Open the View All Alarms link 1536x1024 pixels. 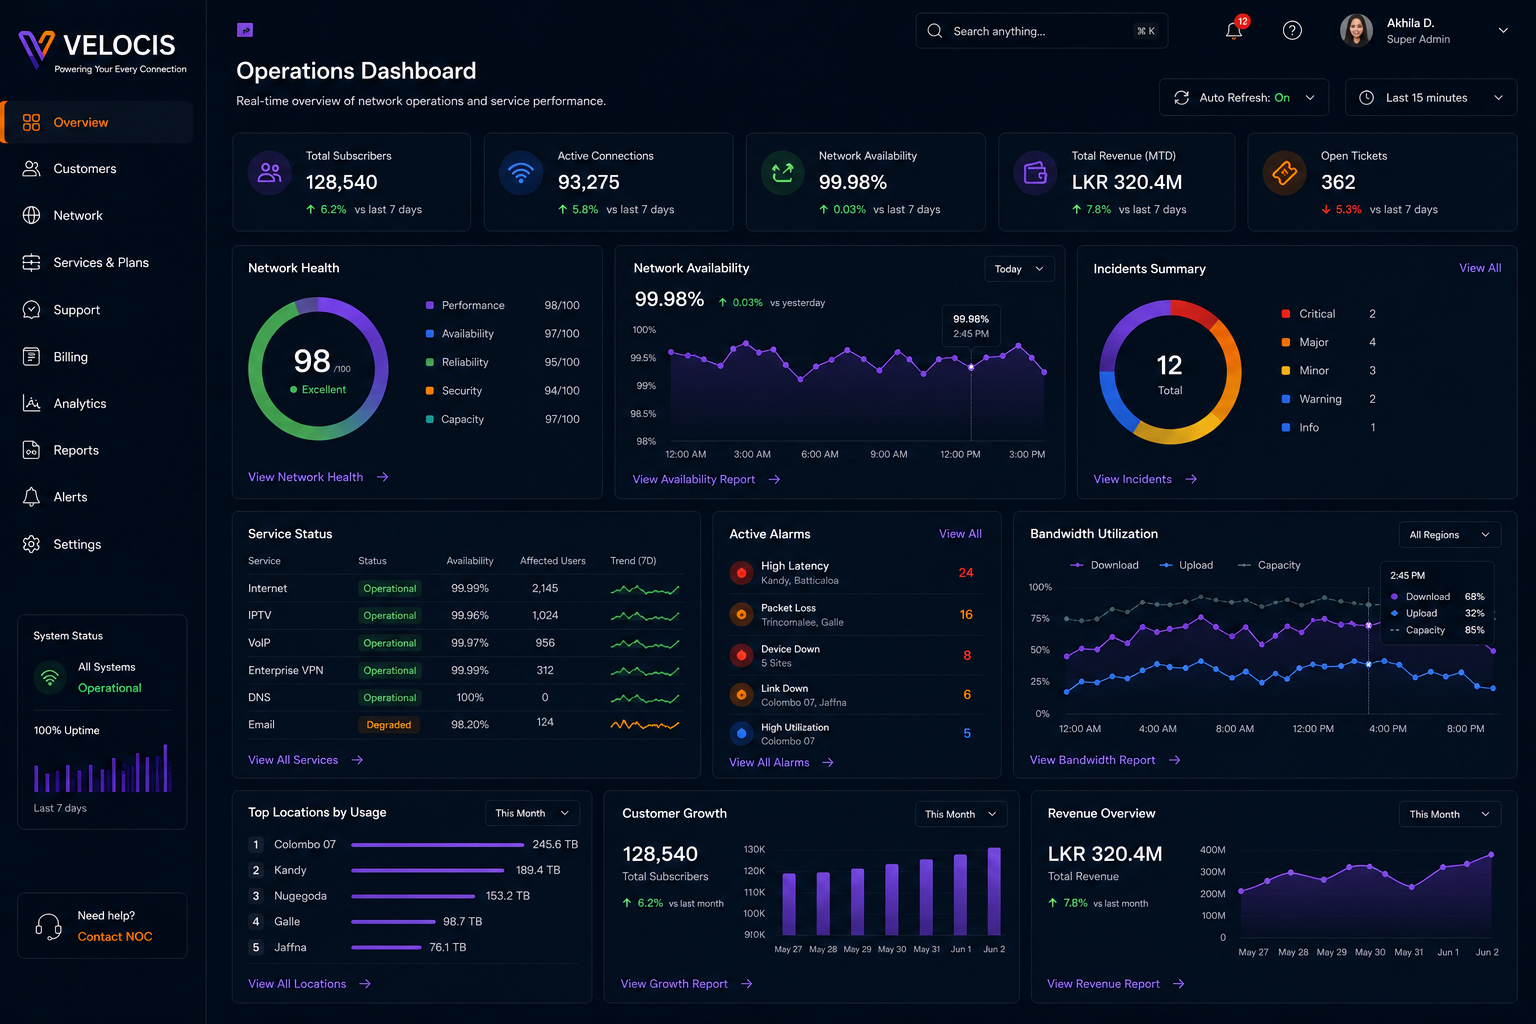[x=781, y=763]
